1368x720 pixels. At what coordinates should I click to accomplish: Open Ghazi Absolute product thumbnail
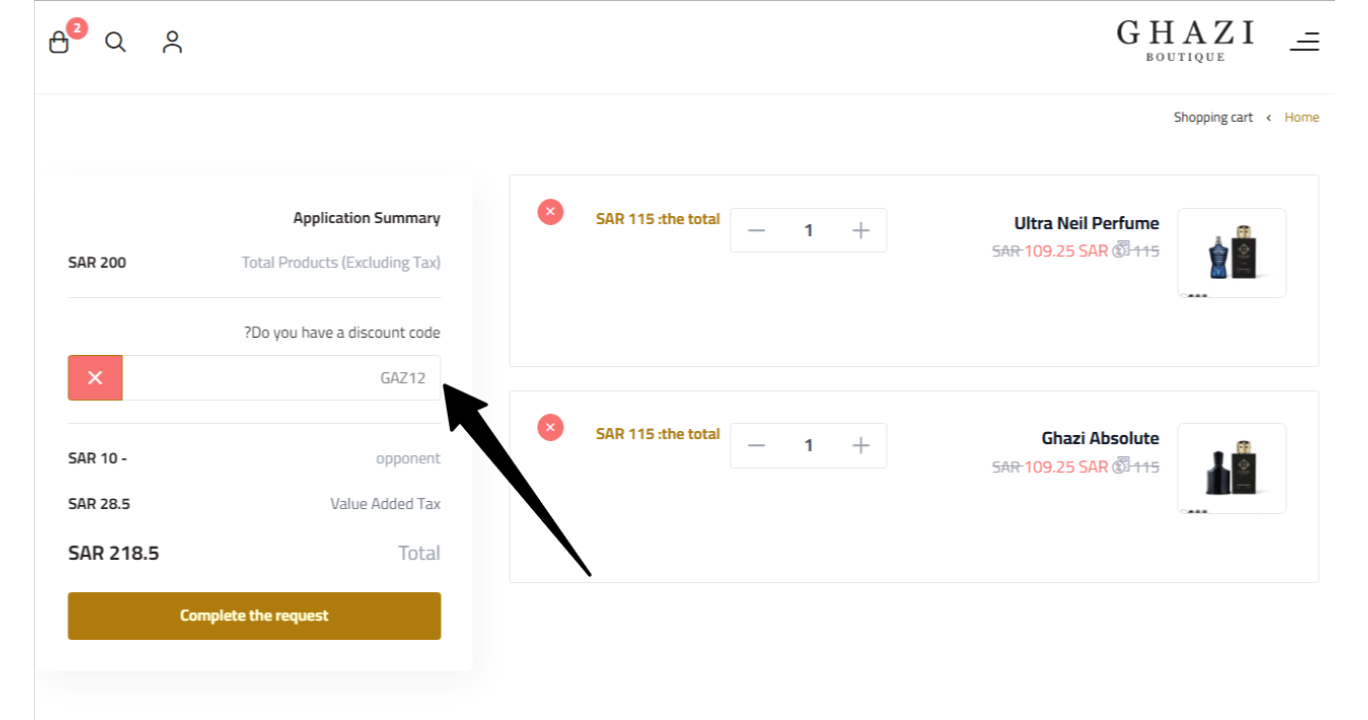click(x=1232, y=468)
